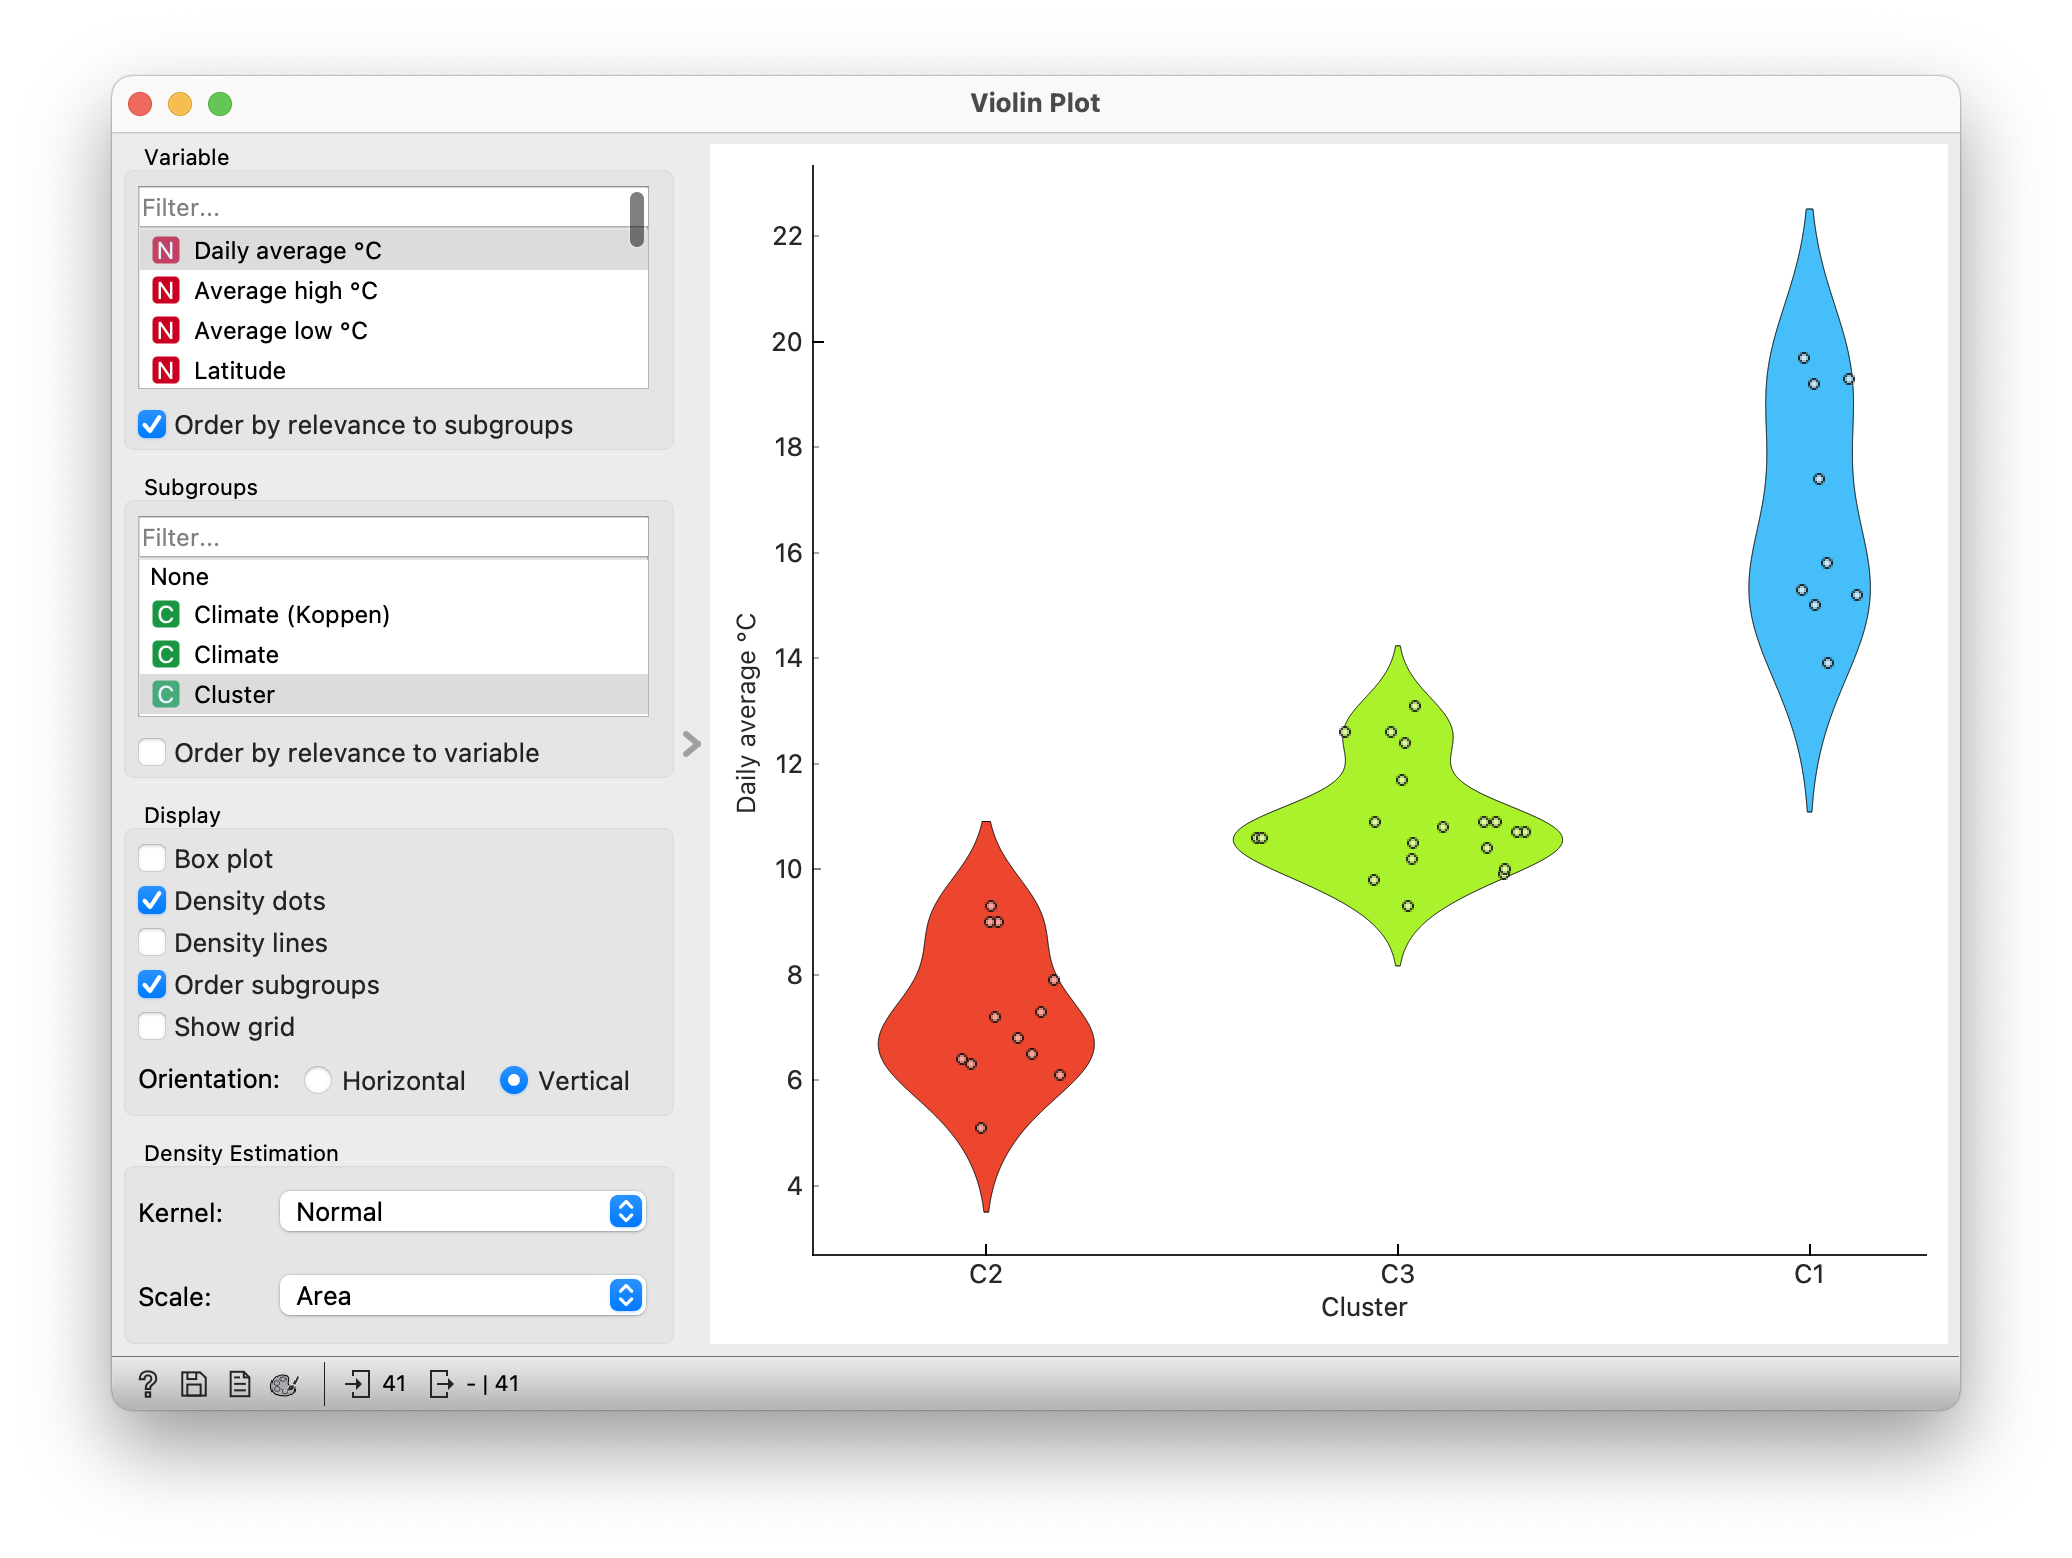Screen dimensions: 2072x1558
Task: Click the output data summary icon
Action: tap(440, 1384)
